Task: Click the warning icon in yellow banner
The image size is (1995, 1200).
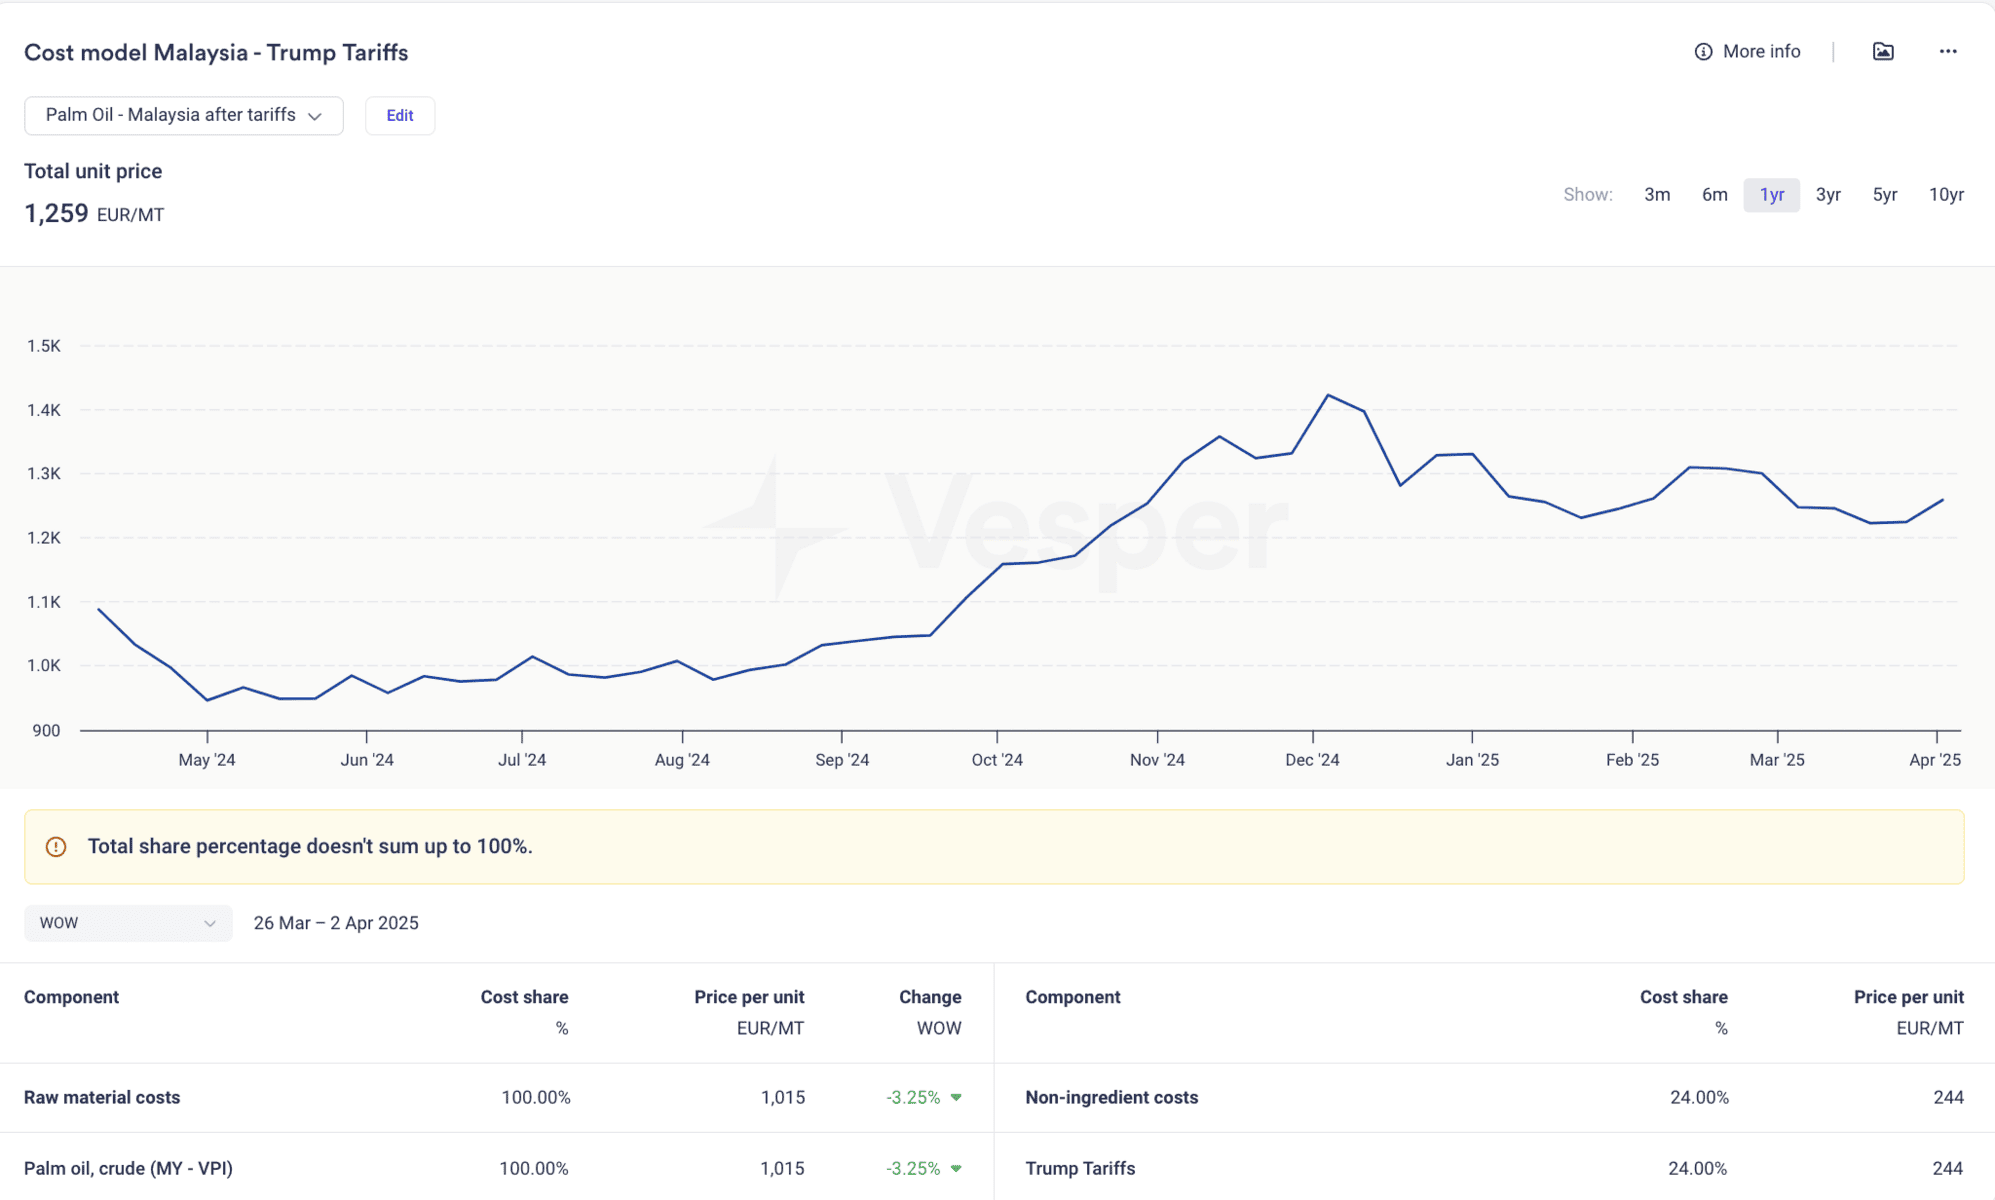Action: [56, 847]
